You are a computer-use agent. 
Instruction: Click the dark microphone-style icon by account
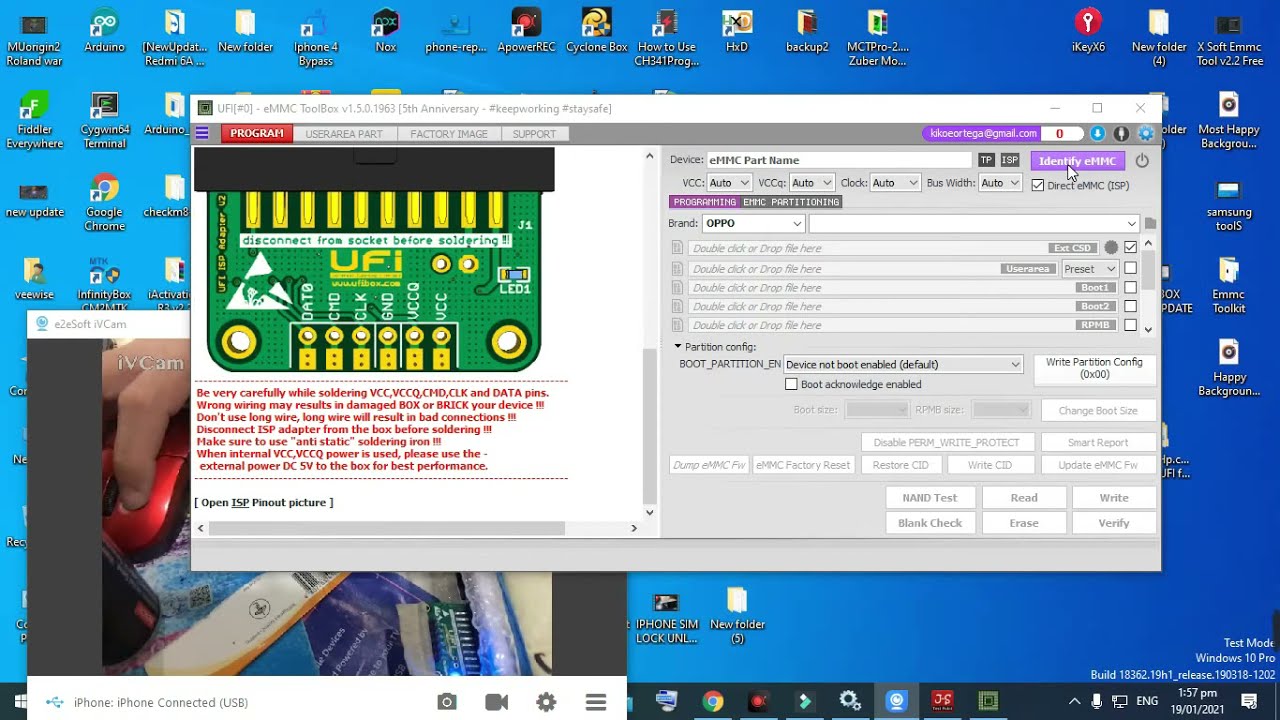click(x=1121, y=133)
